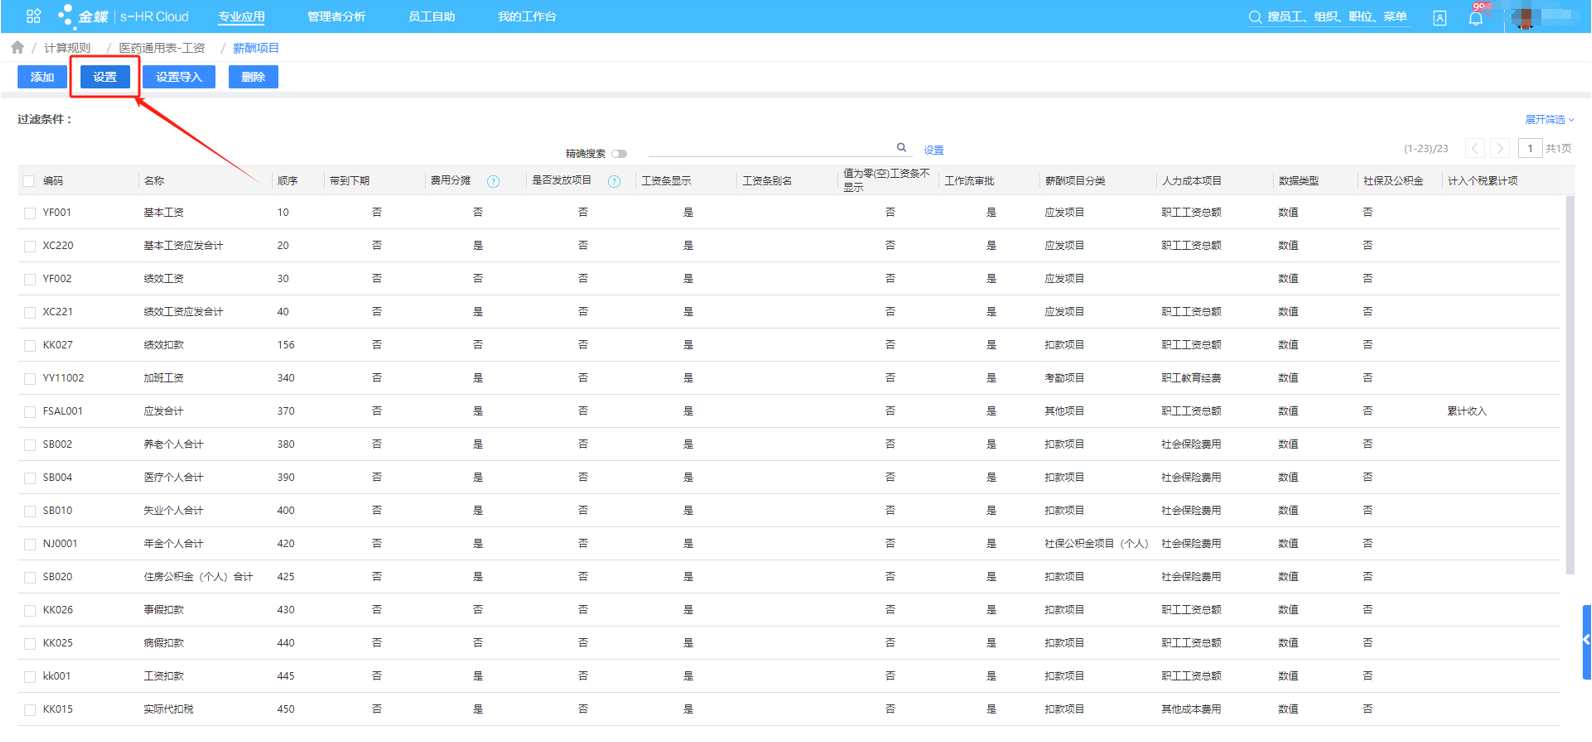
Task: Open the app grid menu icon
Action: (x=33, y=16)
